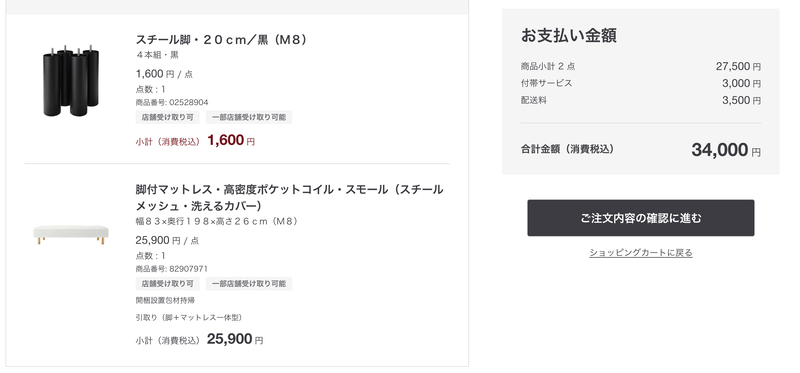Click the 付帯サービス 3,000円 row
This screenshot has height=373, width=800.
[x=640, y=83]
